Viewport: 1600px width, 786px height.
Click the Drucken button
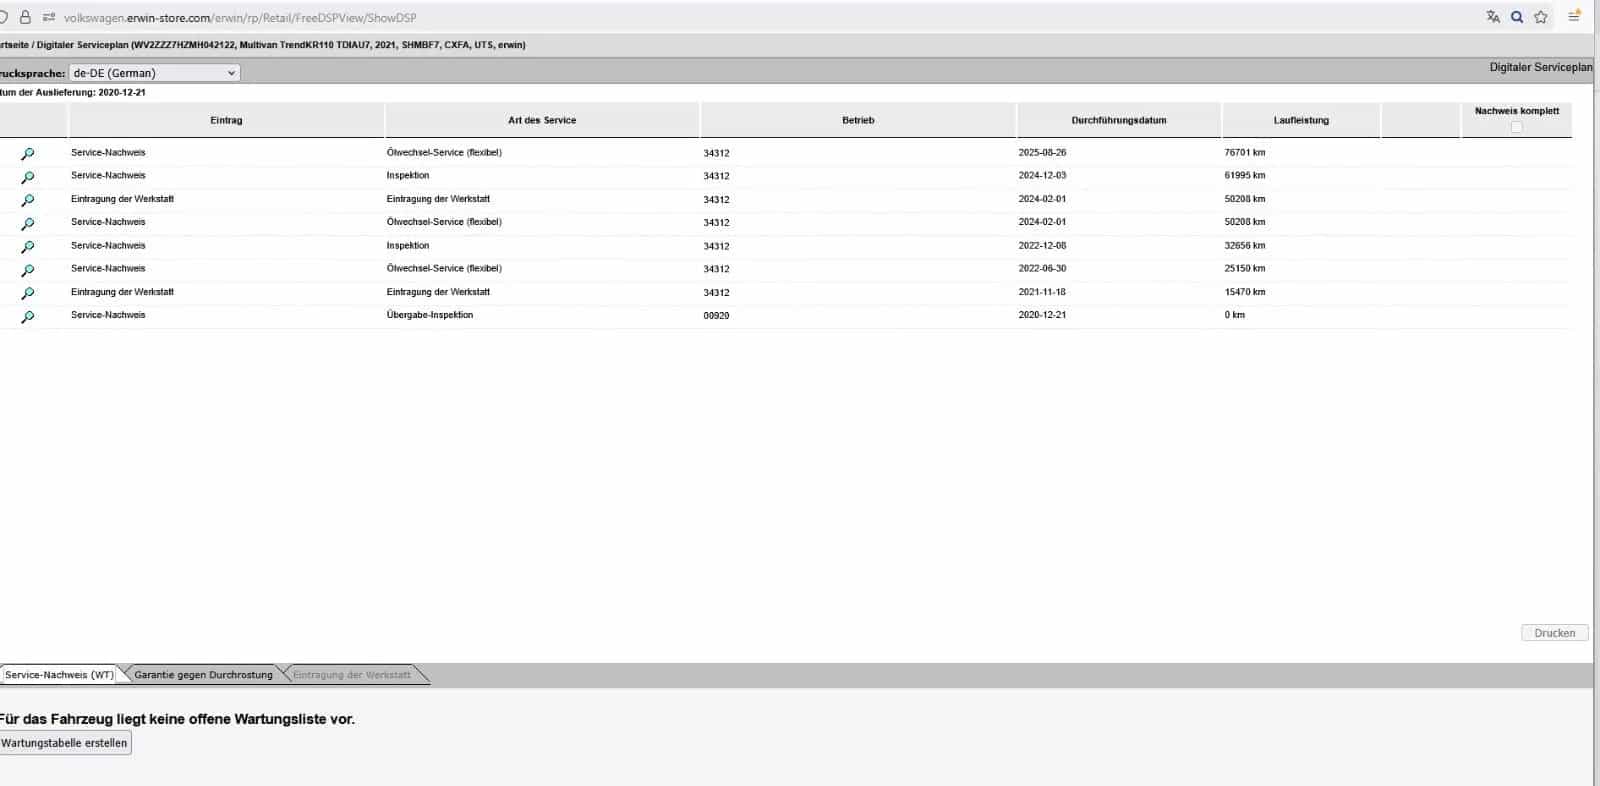pos(1555,633)
